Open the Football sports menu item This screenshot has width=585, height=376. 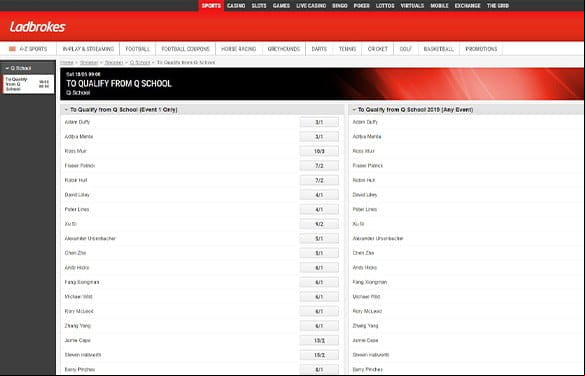(x=138, y=49)
